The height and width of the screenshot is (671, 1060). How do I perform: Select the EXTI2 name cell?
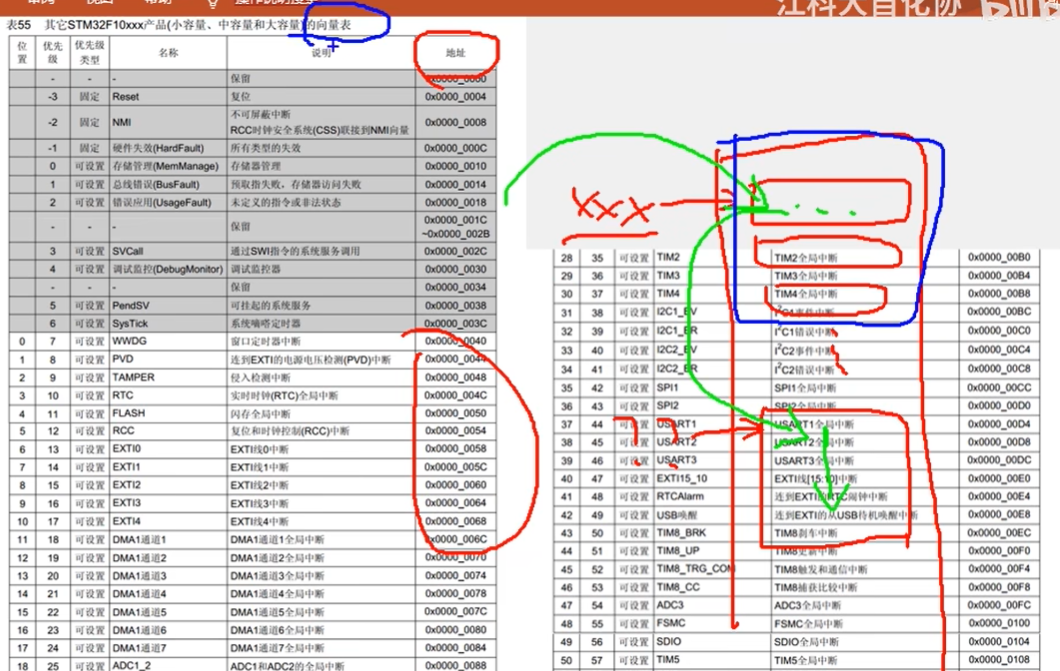click(x=168, y=485)
